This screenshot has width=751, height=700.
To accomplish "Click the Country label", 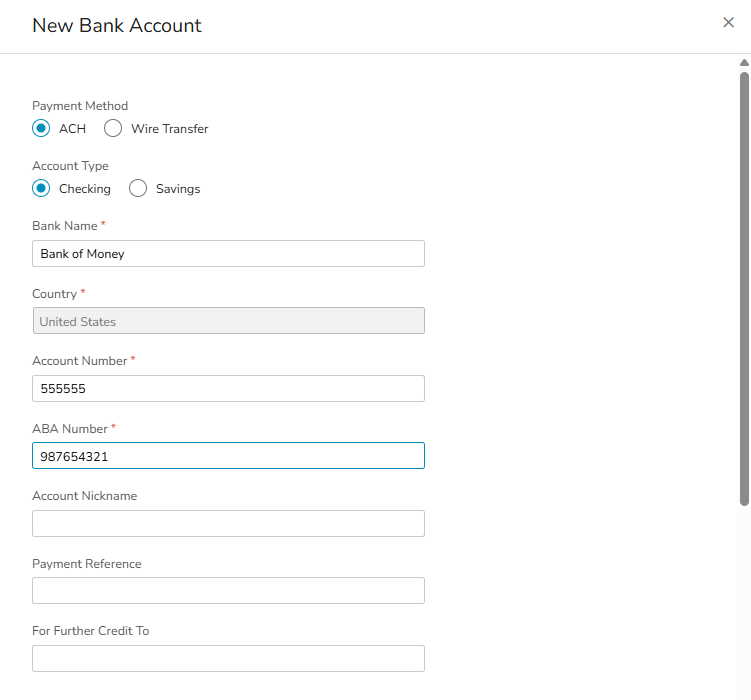I will tap(55, 294).
